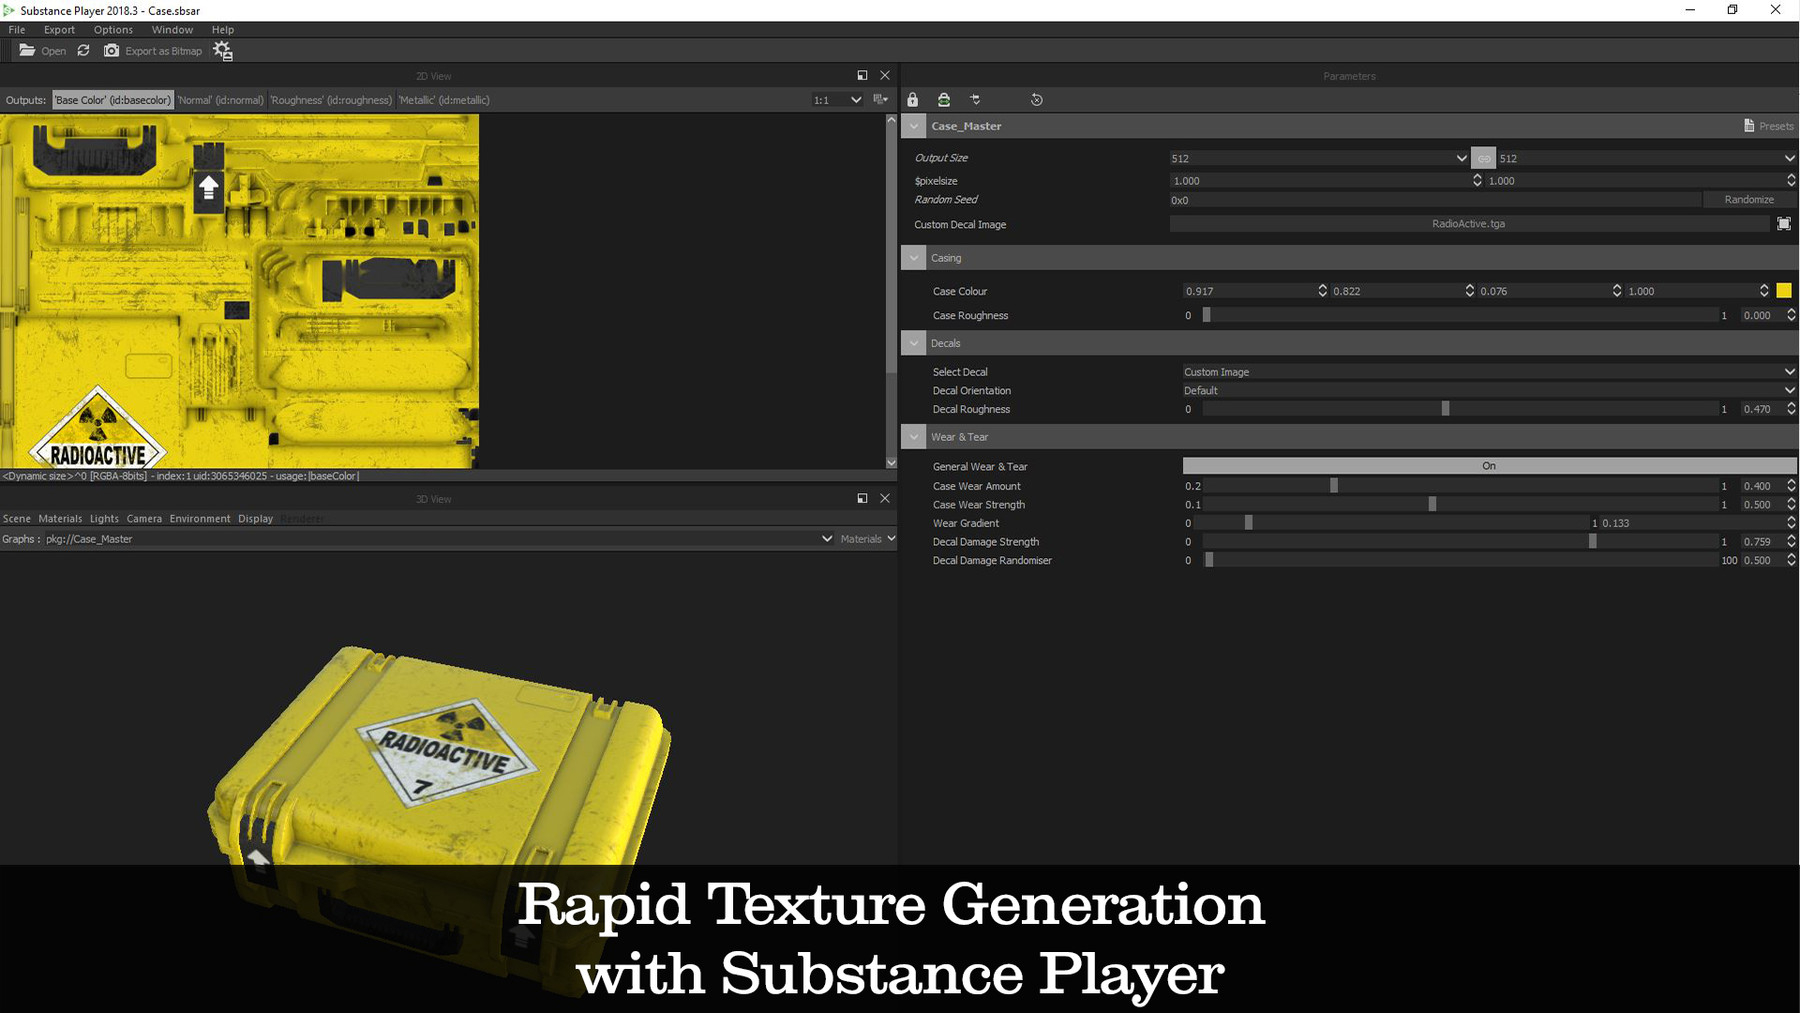This screenshot has height=1013, width=1800.
Task: Open the Decal Orientation dropdown
Action: (1788, 390)
